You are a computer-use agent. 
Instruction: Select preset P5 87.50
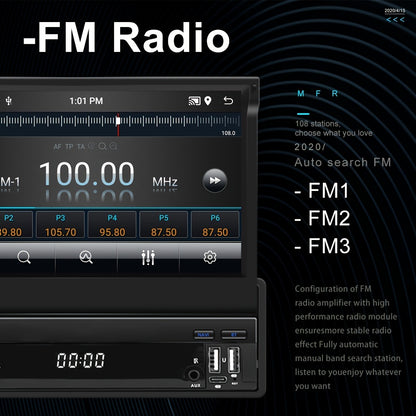(x=164, y=225)
